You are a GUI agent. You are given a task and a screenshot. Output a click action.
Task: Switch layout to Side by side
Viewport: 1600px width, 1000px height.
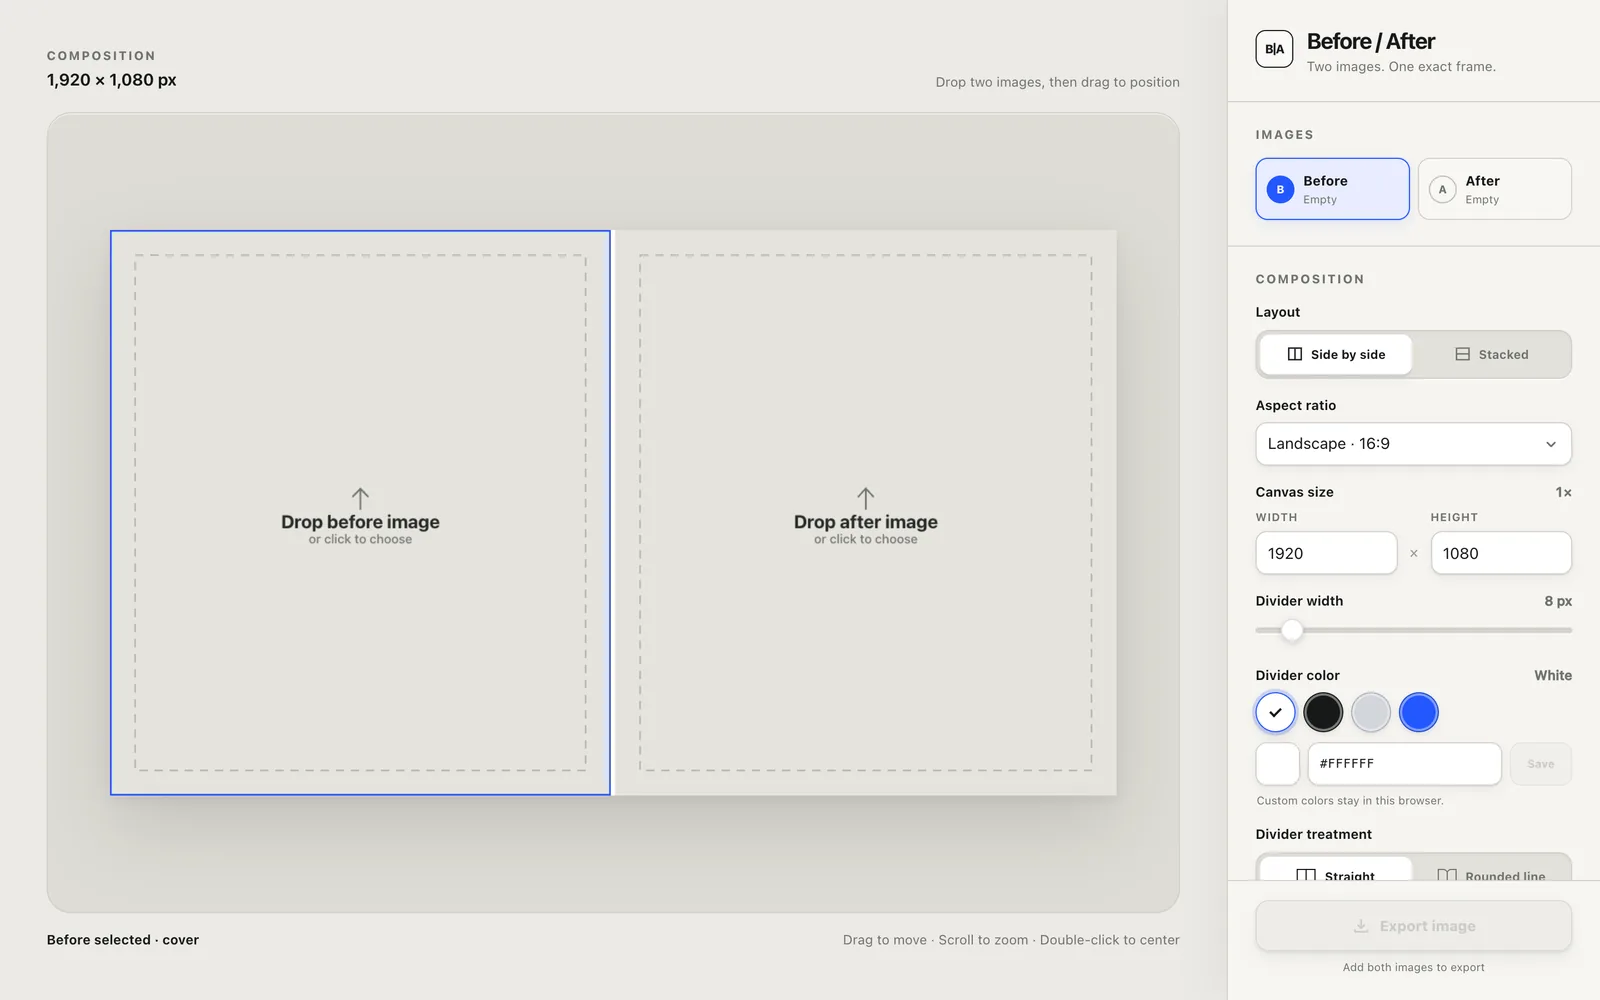(x=1336, y=354)
